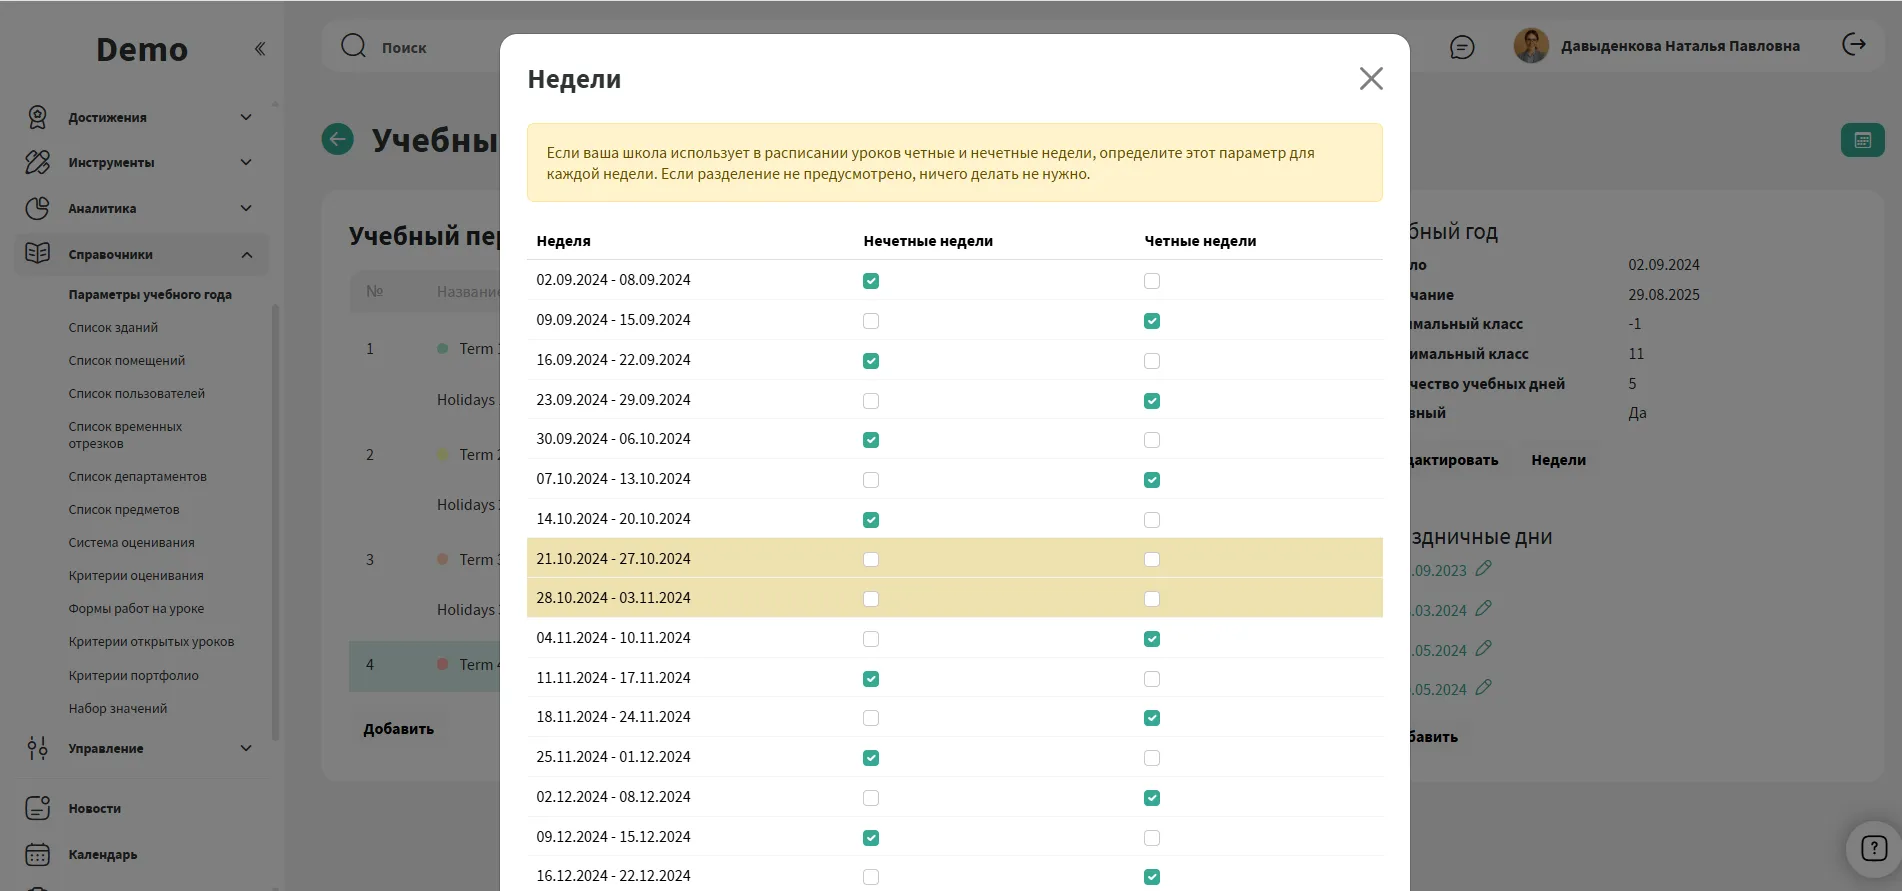Click the user avatar photo
Screen dimensions: 1902x891
tap(1531, 46)
